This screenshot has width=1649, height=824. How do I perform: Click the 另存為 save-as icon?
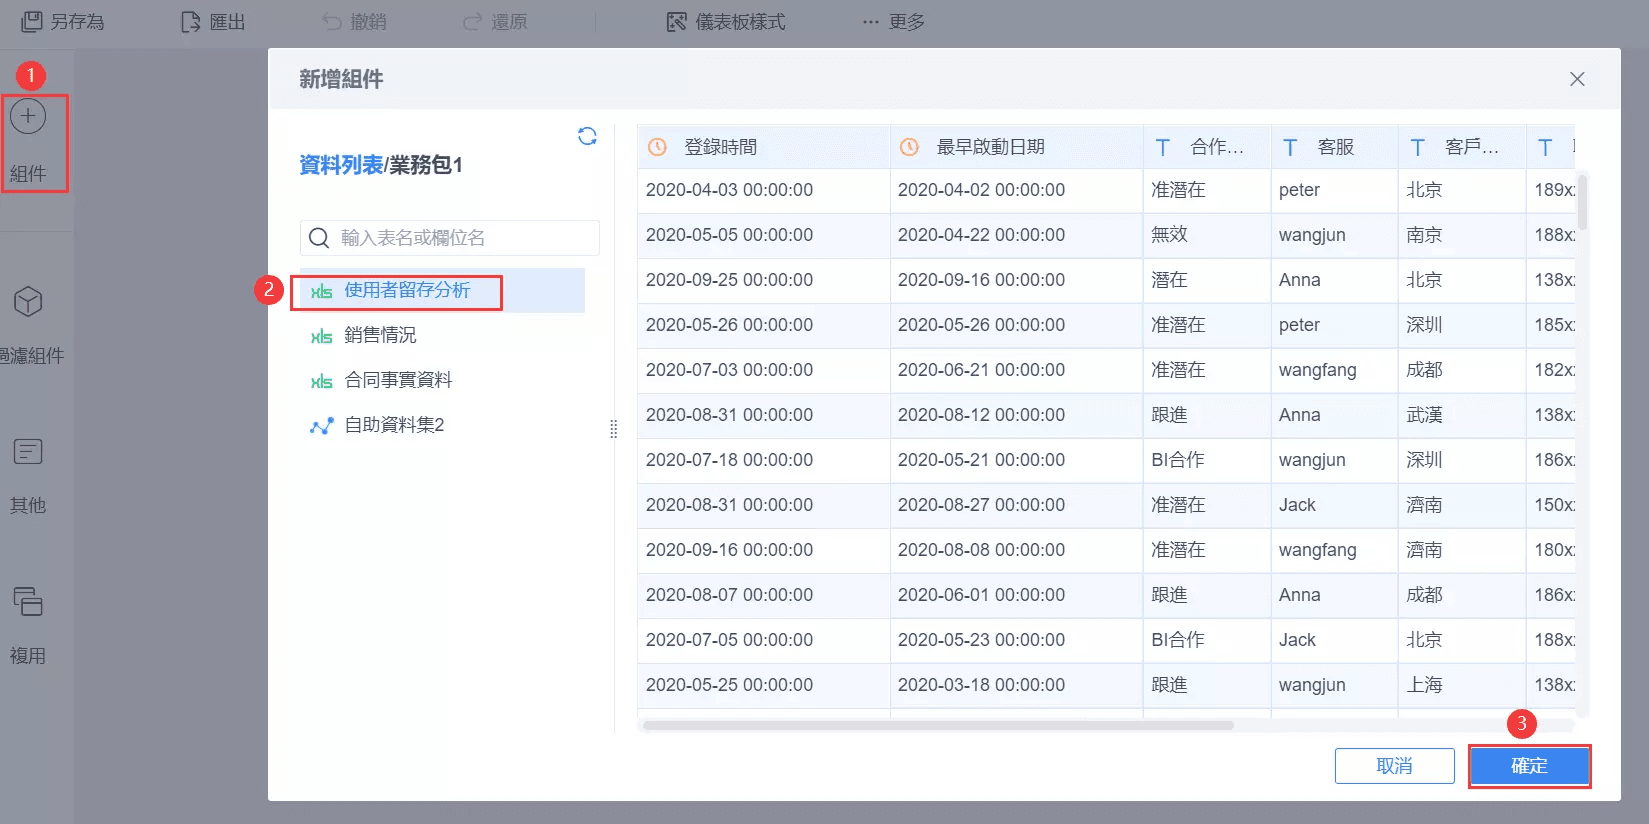pos(32,21)
